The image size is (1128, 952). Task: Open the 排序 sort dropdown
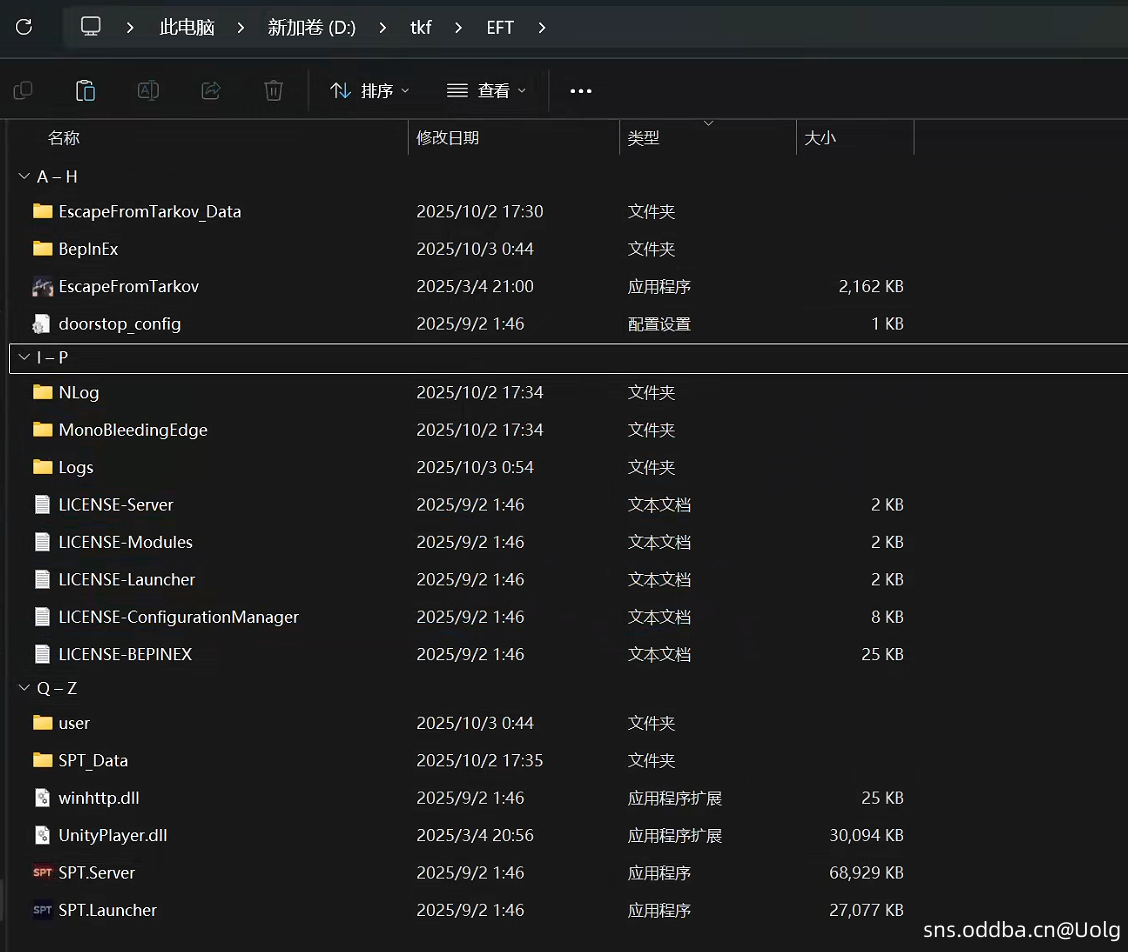point(369,91)
